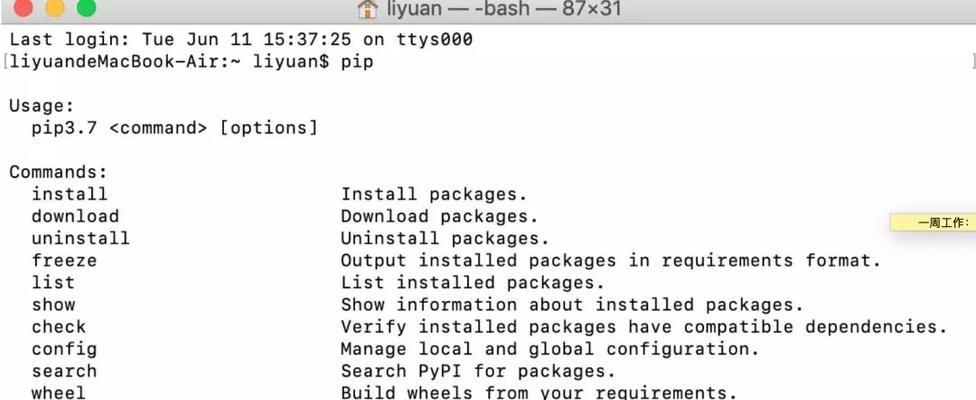Click the 'download' command name
The height and width of the screenshot is (400, 976).
pyautogui.click(x=75, y=216)
